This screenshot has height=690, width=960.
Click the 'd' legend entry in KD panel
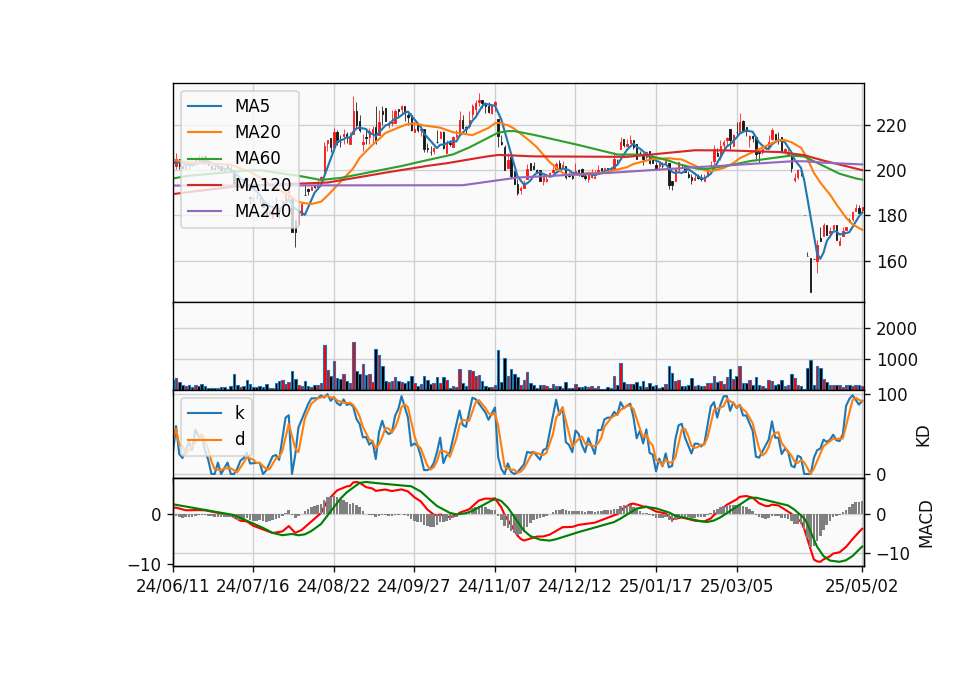tap(239, 439)
